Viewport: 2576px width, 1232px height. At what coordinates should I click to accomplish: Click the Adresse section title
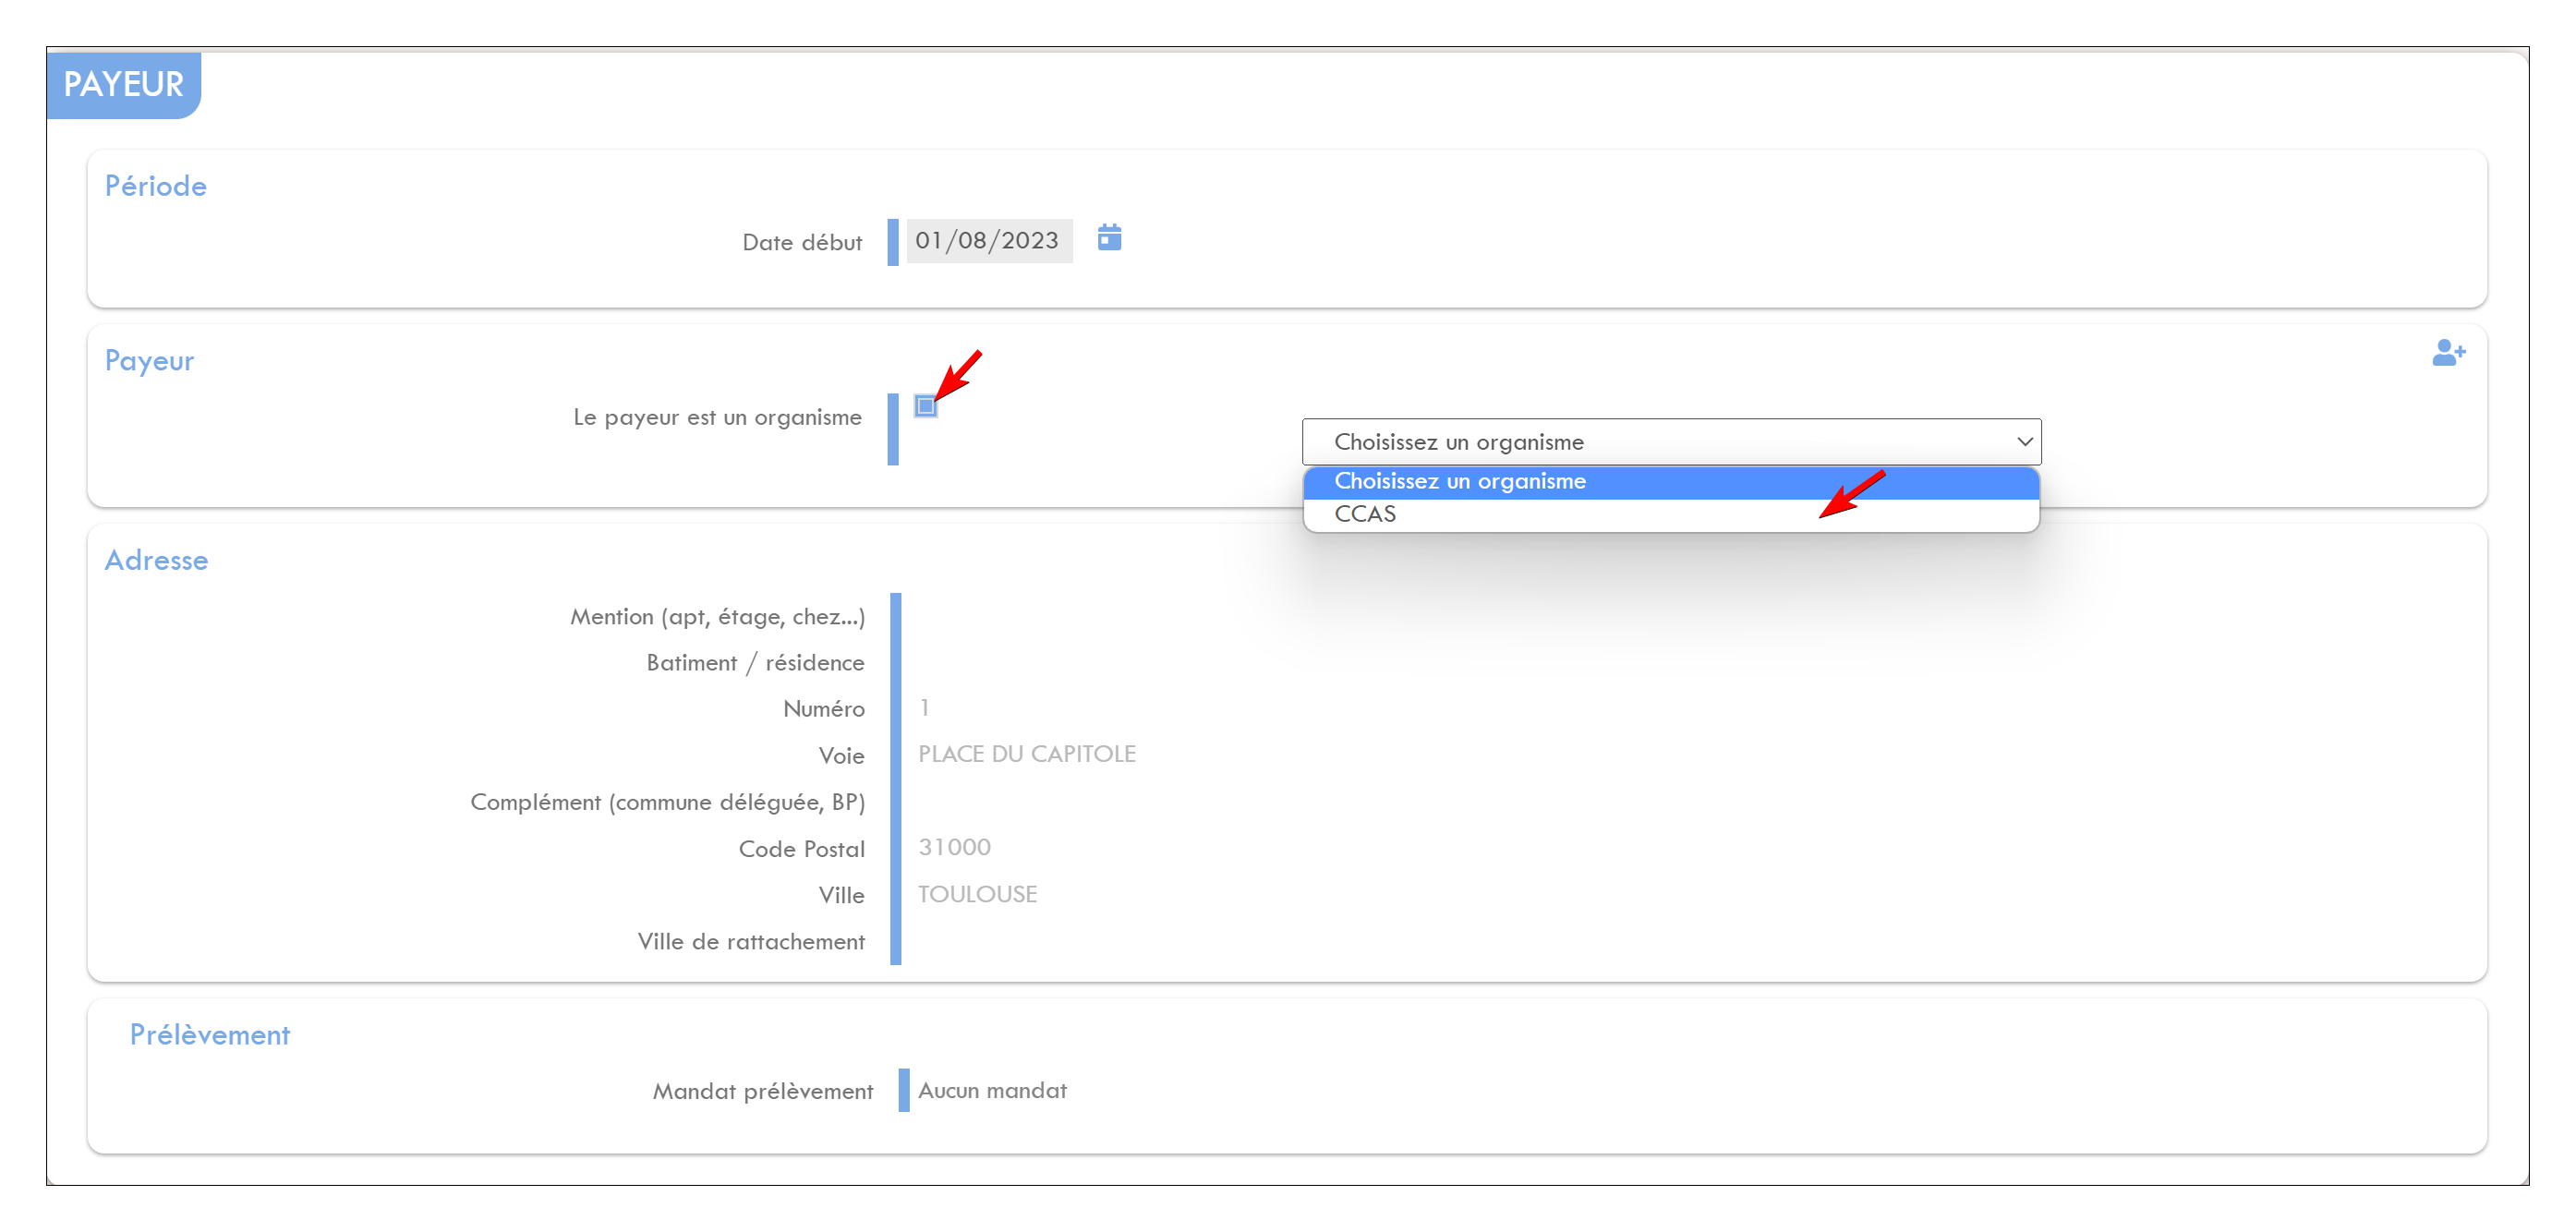pyautogui.click(x=156, y=560)
